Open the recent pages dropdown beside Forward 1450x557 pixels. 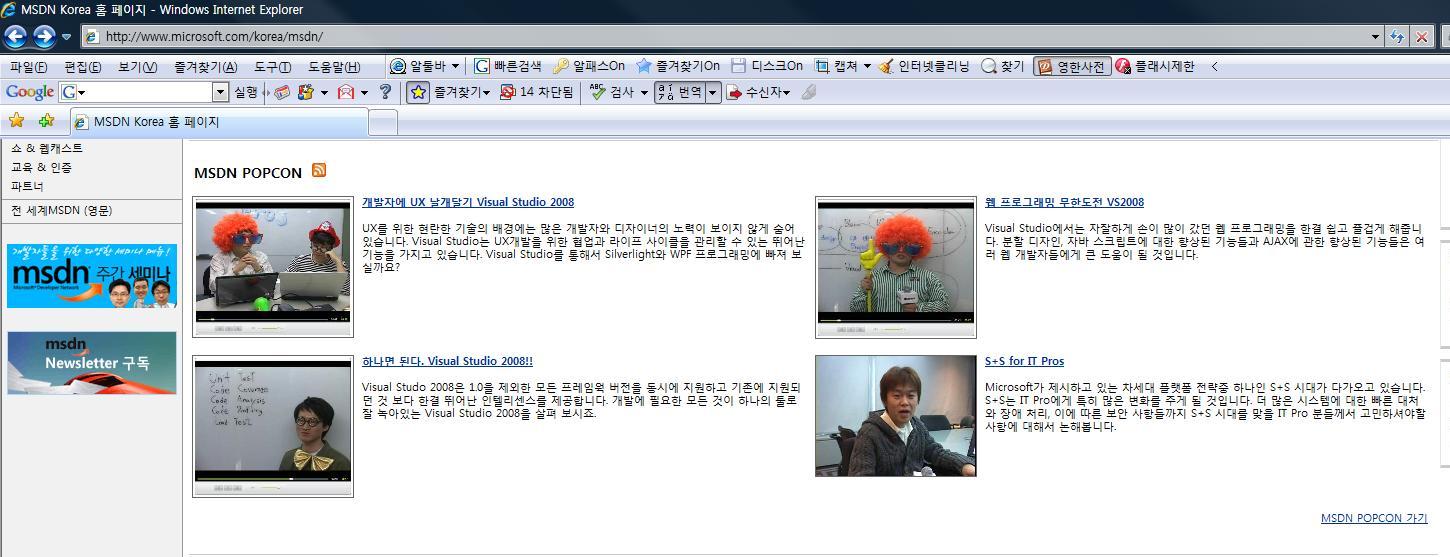coord(67,37)
